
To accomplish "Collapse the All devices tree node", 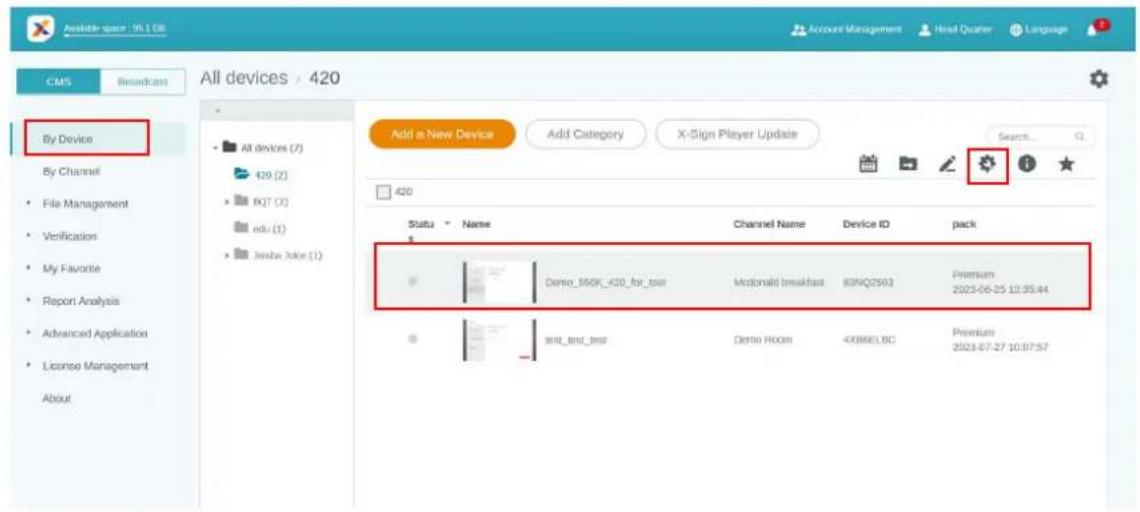I will [x=215, y=148].
